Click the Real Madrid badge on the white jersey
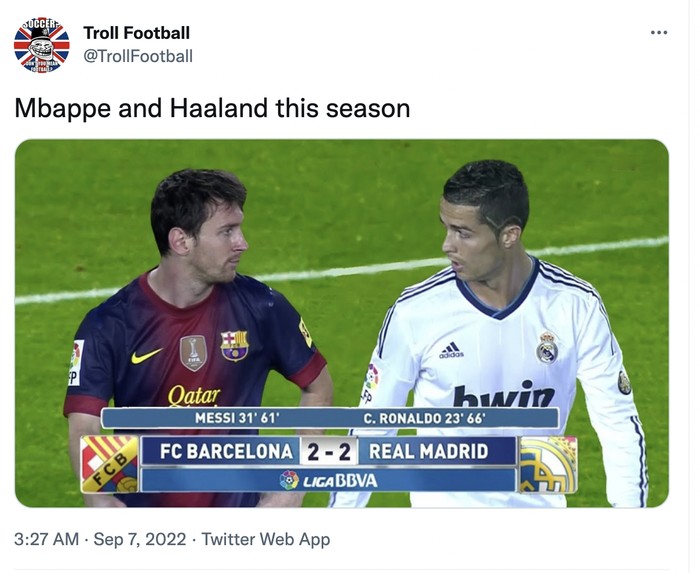Image resolution: width=700 pixels, height=573 pixels. click(546, 347)
